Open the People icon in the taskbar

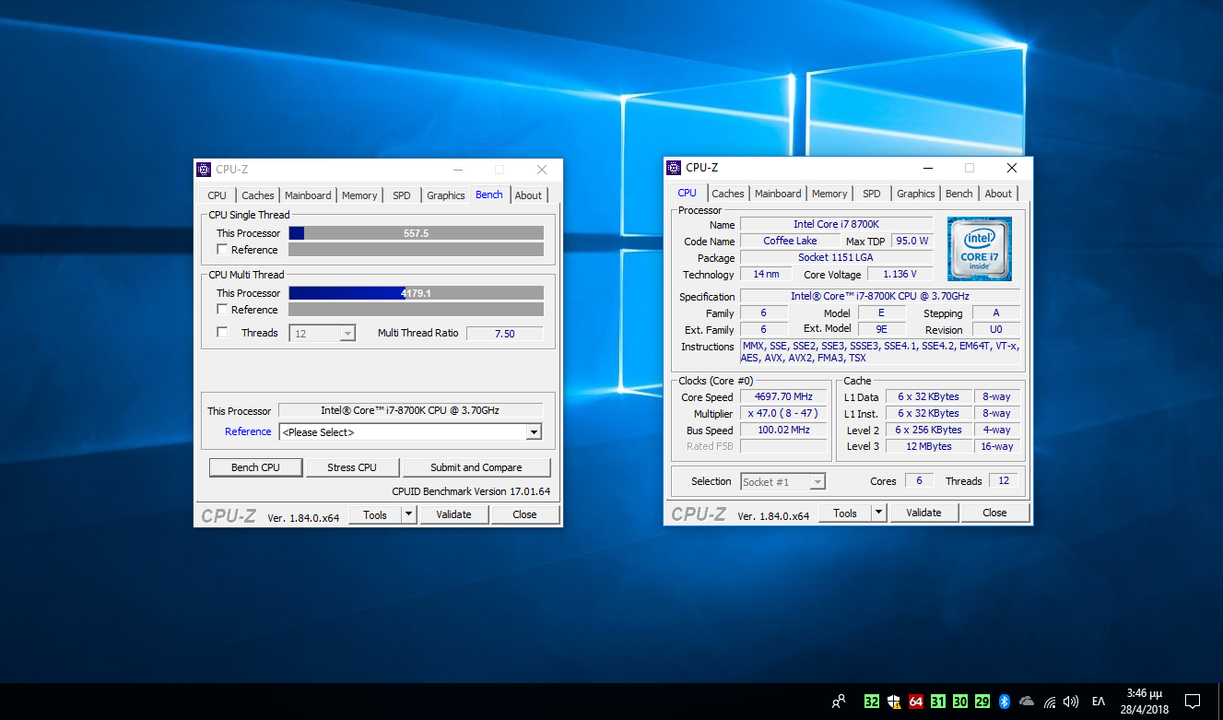[x=839, y=701]
